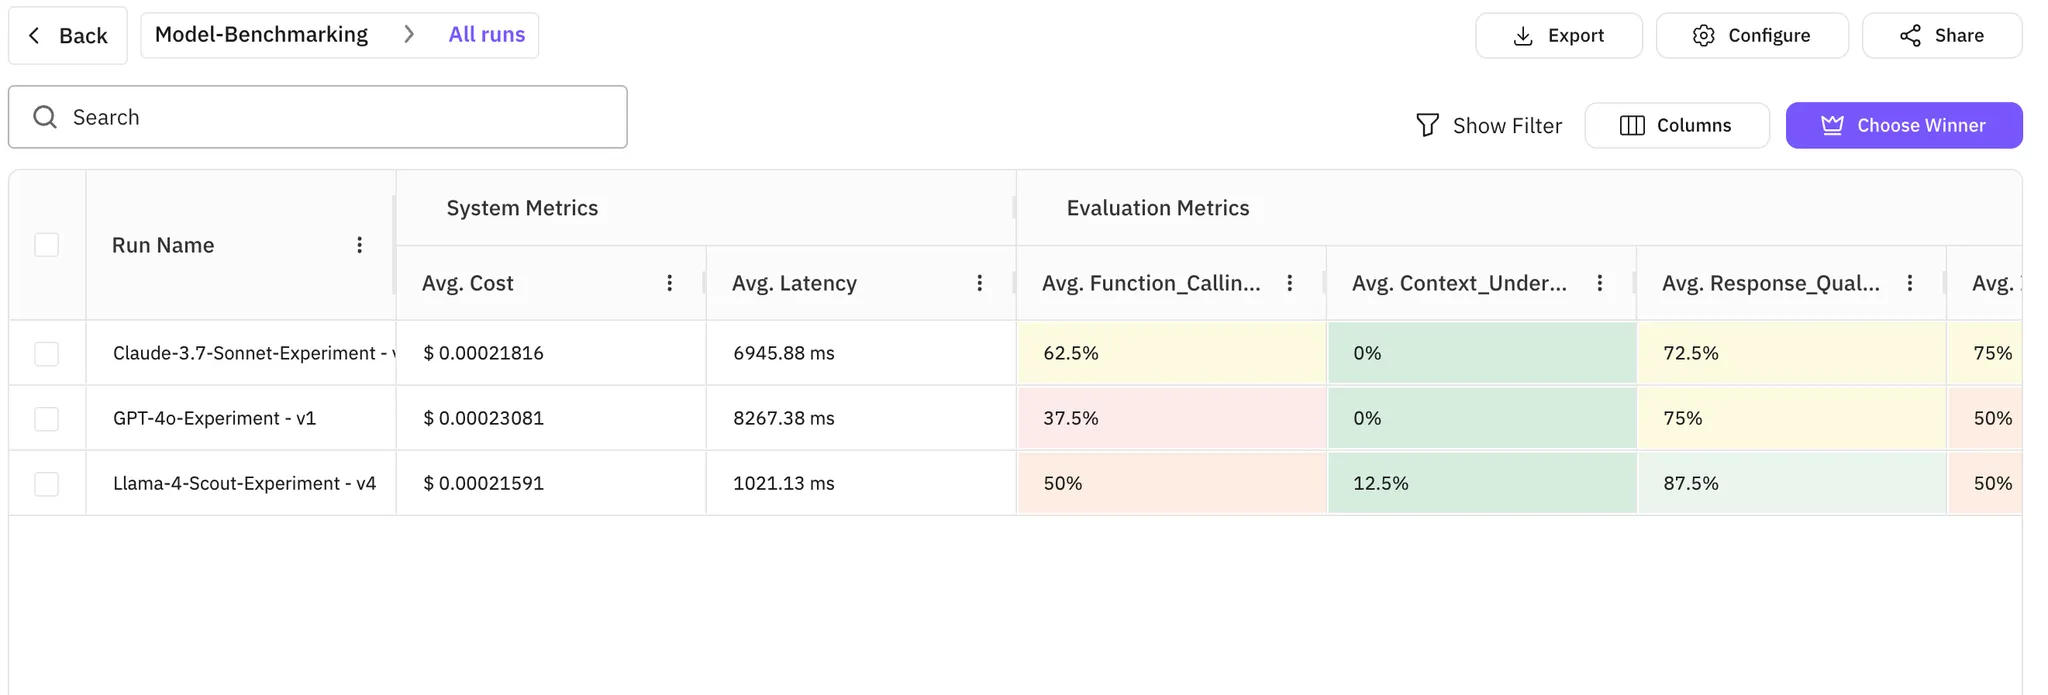Open the Model-Benchmarking breadcrumb

[261, 35]
